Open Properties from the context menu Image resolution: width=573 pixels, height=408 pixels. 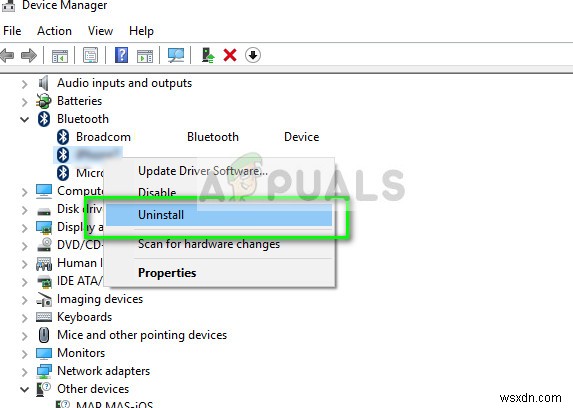pos(219,273)
